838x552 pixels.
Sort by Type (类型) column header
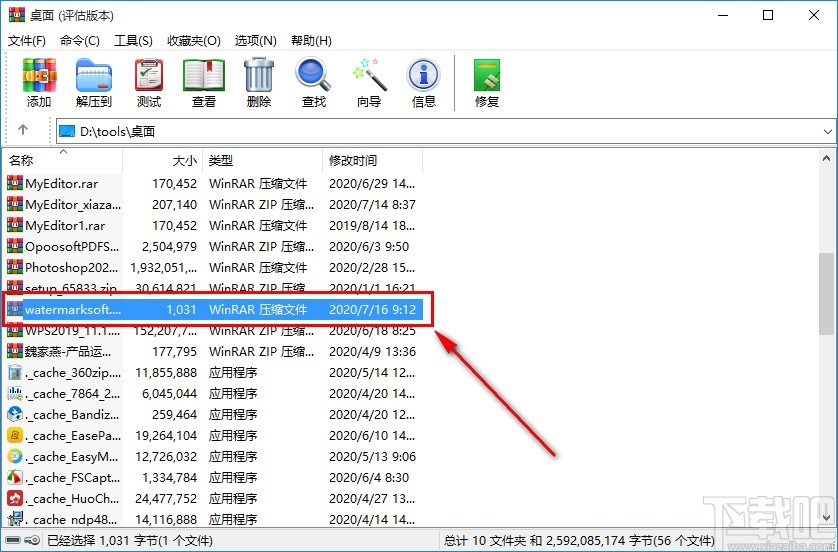pos(263,160)
